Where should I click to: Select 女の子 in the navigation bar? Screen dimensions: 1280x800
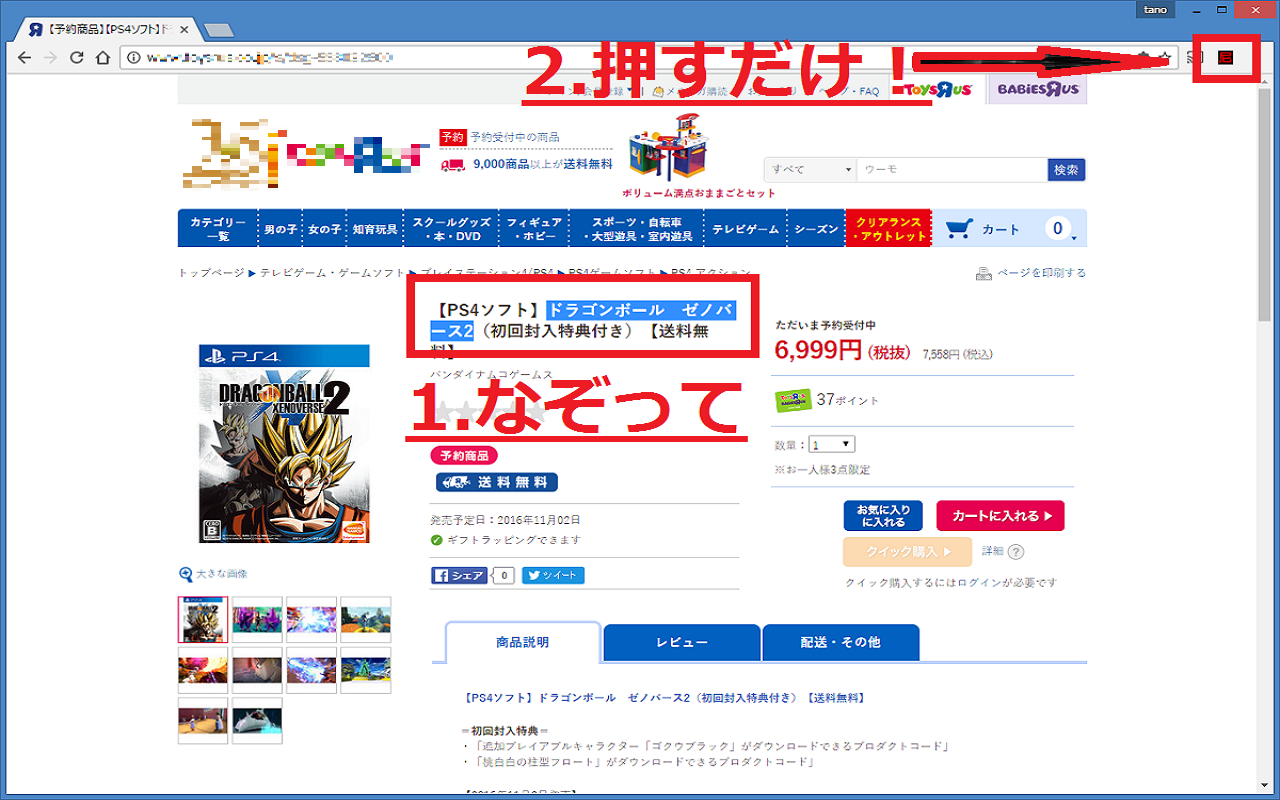(x=324, y=229)
